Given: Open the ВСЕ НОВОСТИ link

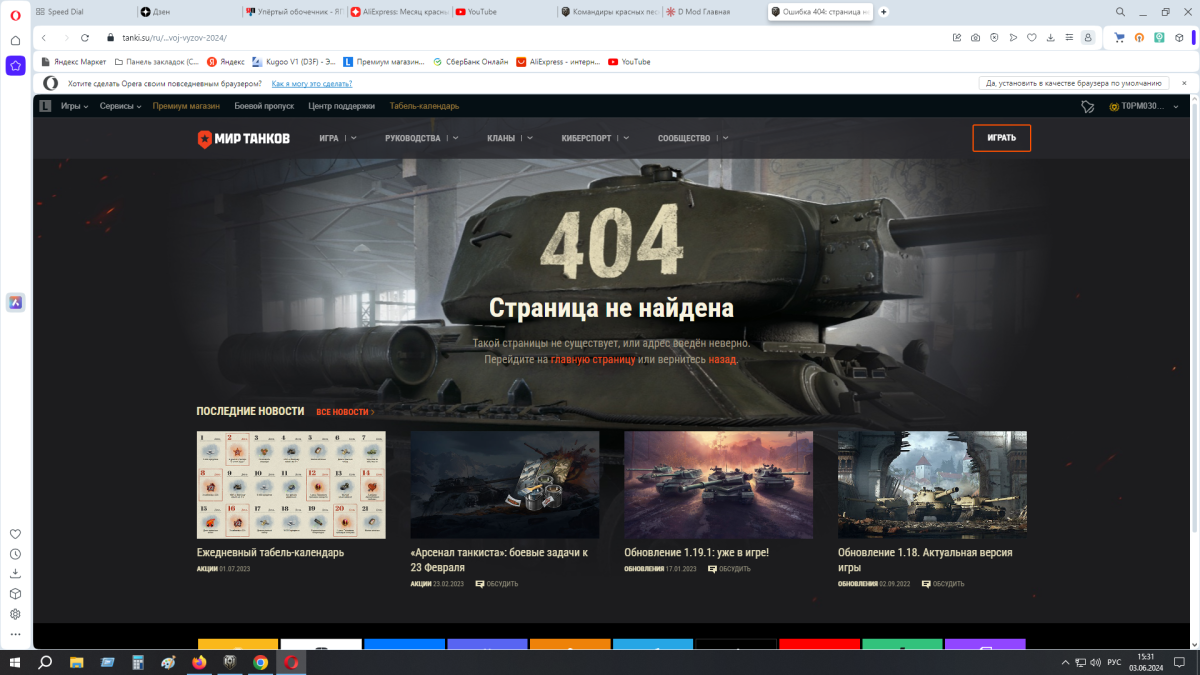Looking at the screenshot, I should click(345, 412).
